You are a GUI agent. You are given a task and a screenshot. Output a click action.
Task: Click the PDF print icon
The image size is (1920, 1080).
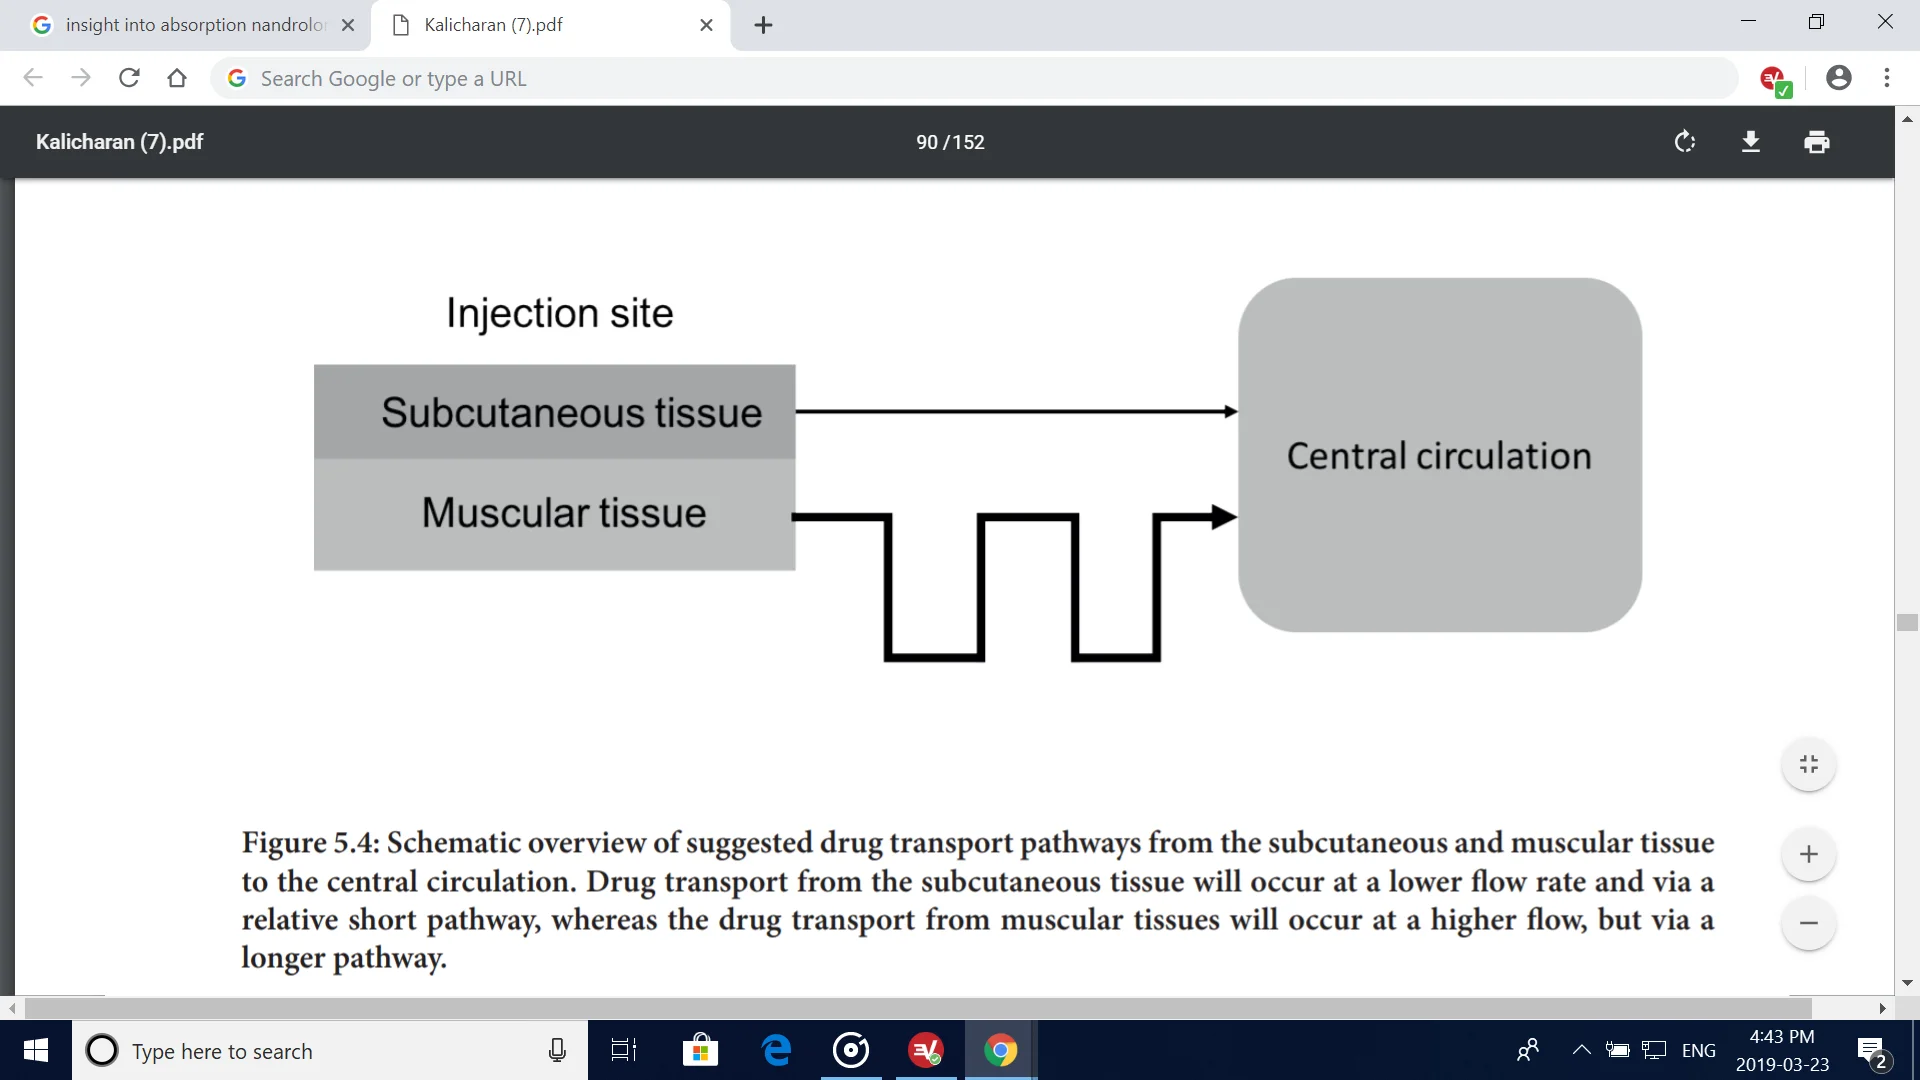[x=1817, y=142]
